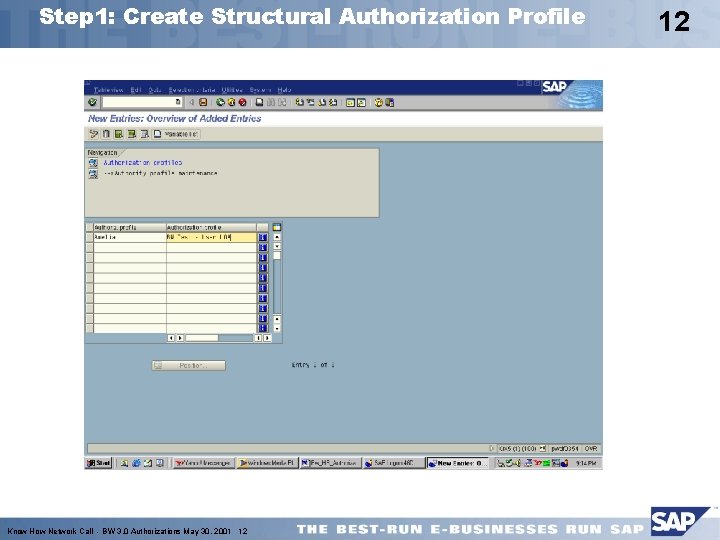Viewport: 720px width, 540px height.
Task: Open the Goto menu
Action: (x=155, y=90)
